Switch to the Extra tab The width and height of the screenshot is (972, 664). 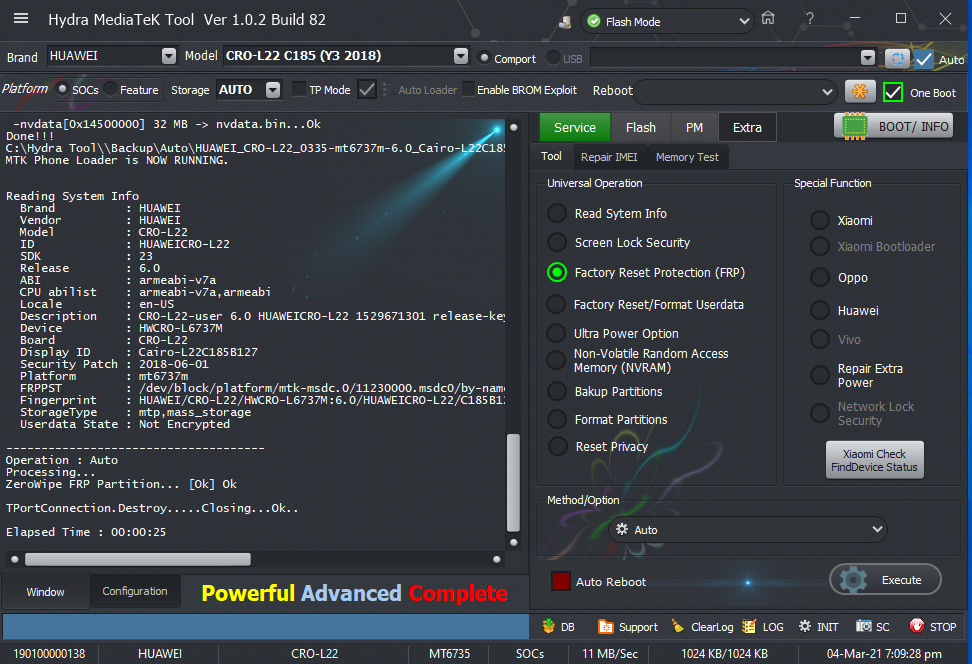[747, 128]
